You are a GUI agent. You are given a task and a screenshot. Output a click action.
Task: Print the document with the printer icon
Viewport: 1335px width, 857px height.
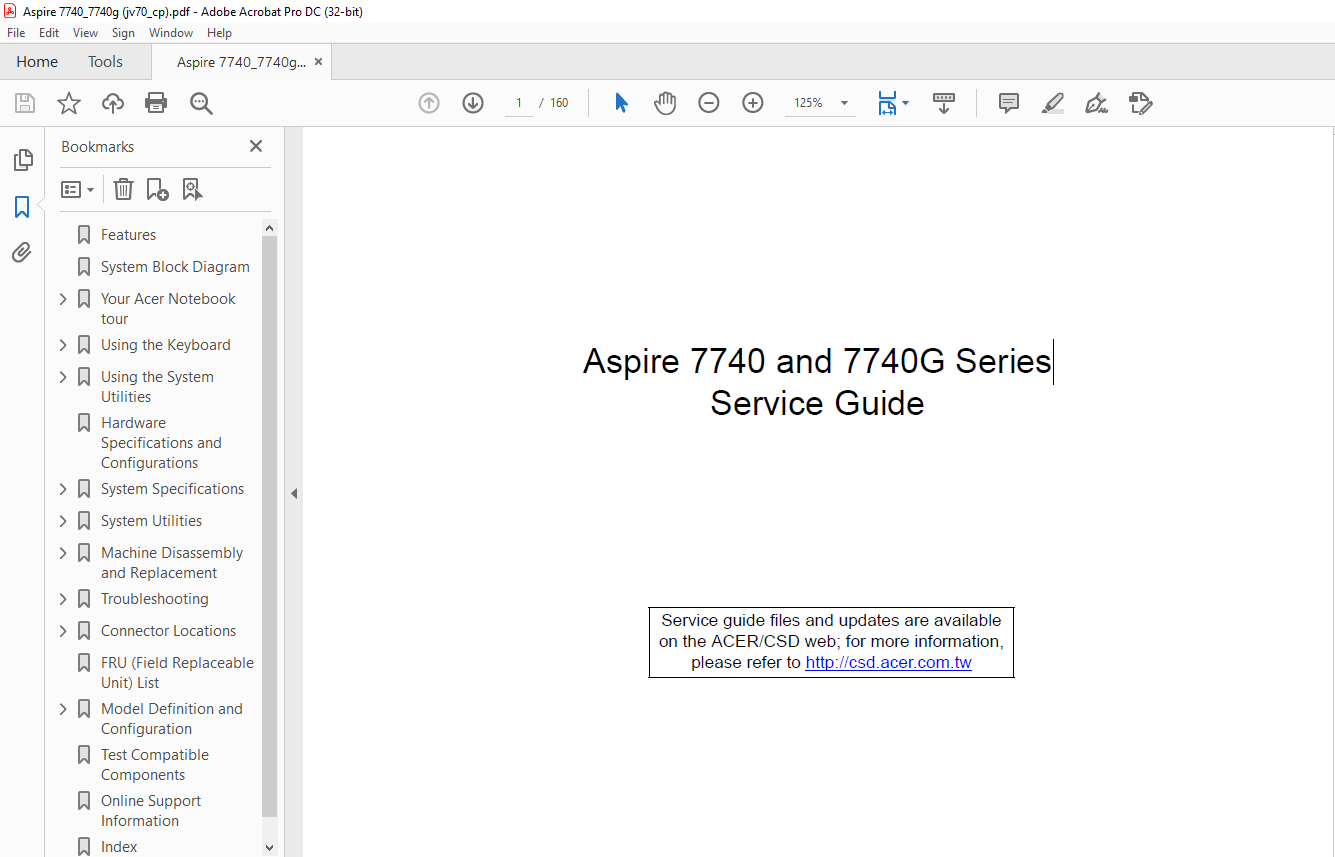pyautogui.click(x=156, y=103)
